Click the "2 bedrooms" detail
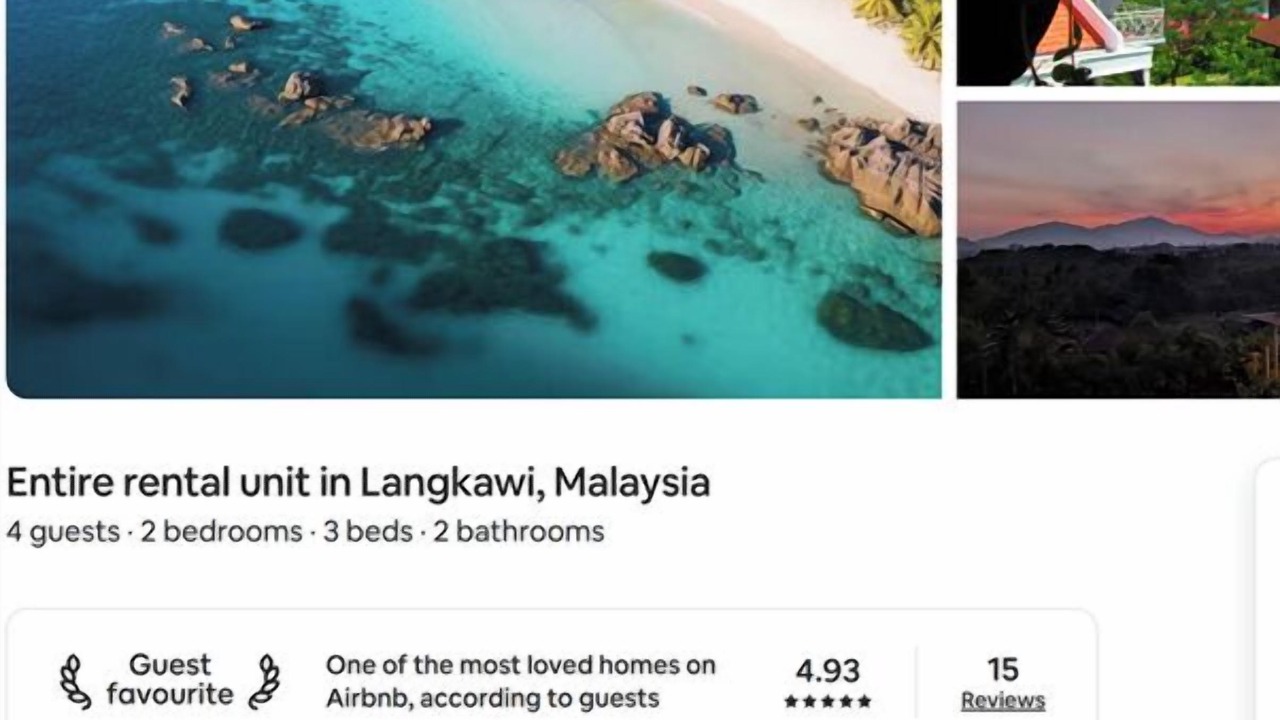Image resolution: width=1280 pixels, height=720 pixels. (221, 531)
